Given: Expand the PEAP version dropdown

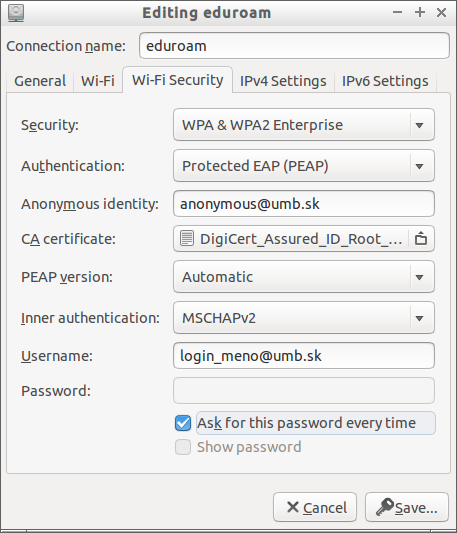Looking at the screenshot, I should tap(304, 277).
